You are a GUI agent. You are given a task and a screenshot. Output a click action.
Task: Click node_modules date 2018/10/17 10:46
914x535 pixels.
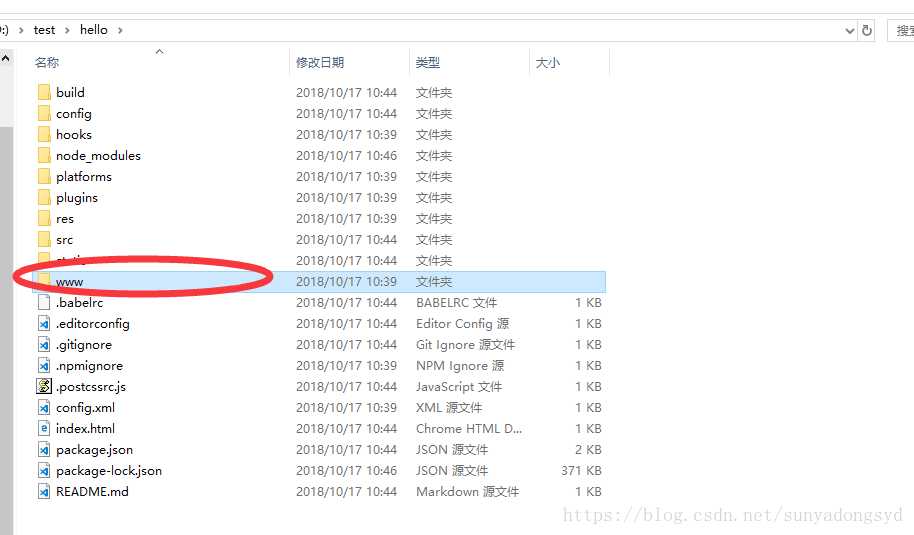(346, 156)
